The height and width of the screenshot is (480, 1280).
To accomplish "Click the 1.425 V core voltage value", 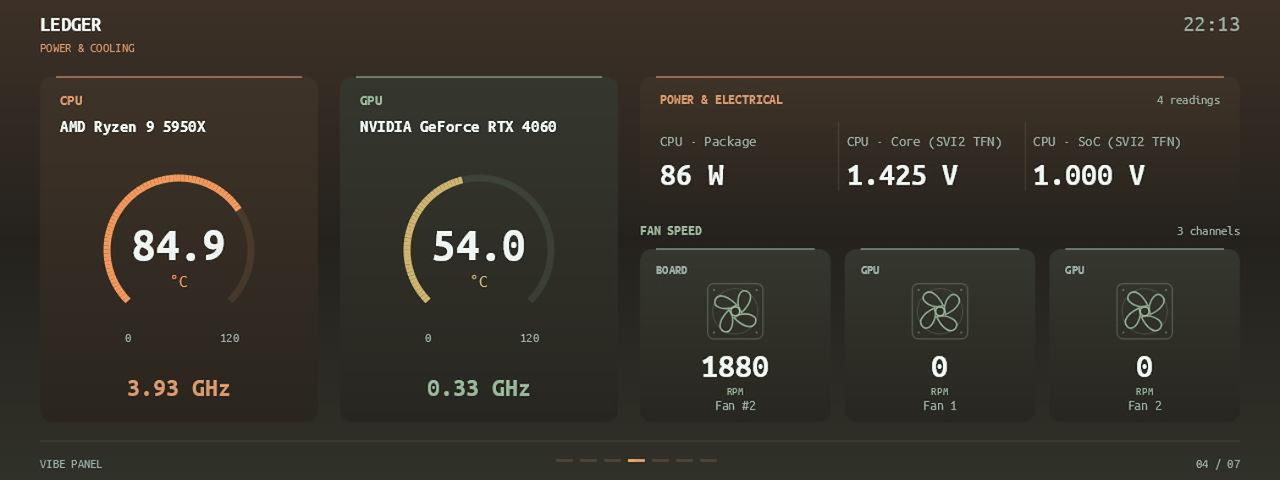I will click(x=902, y=176).
